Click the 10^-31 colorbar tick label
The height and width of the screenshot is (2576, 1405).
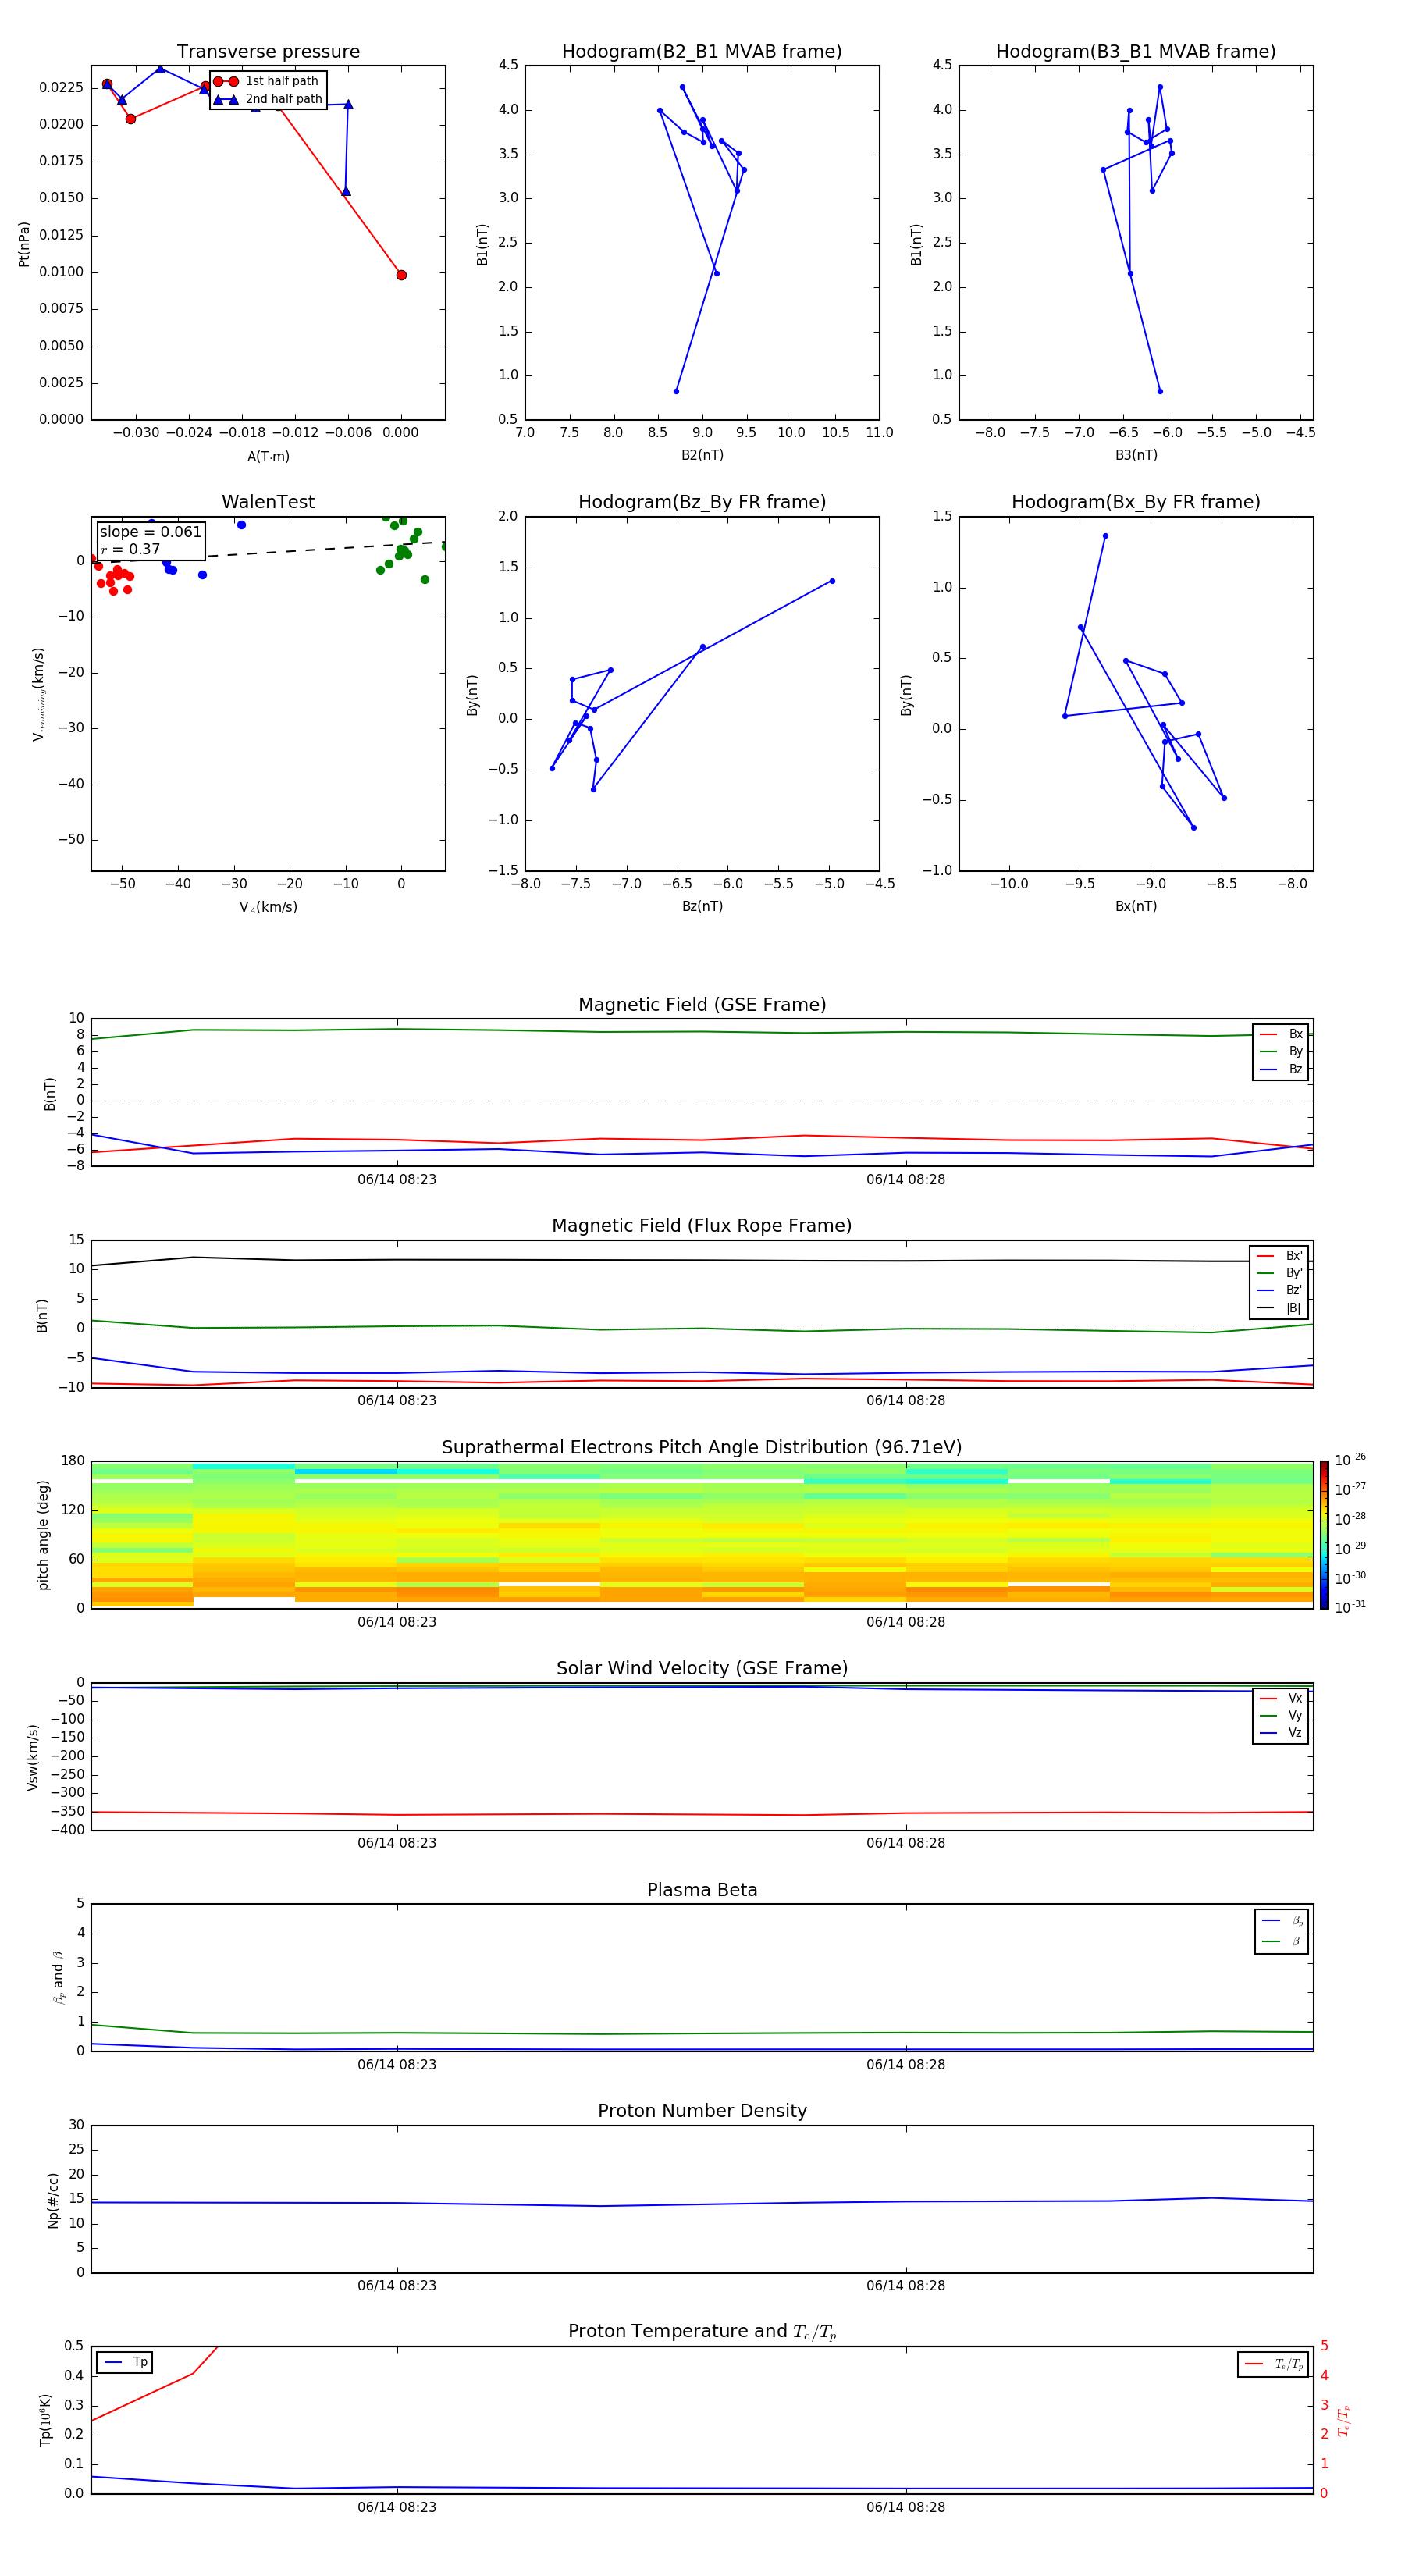tap(1350, 1607)
